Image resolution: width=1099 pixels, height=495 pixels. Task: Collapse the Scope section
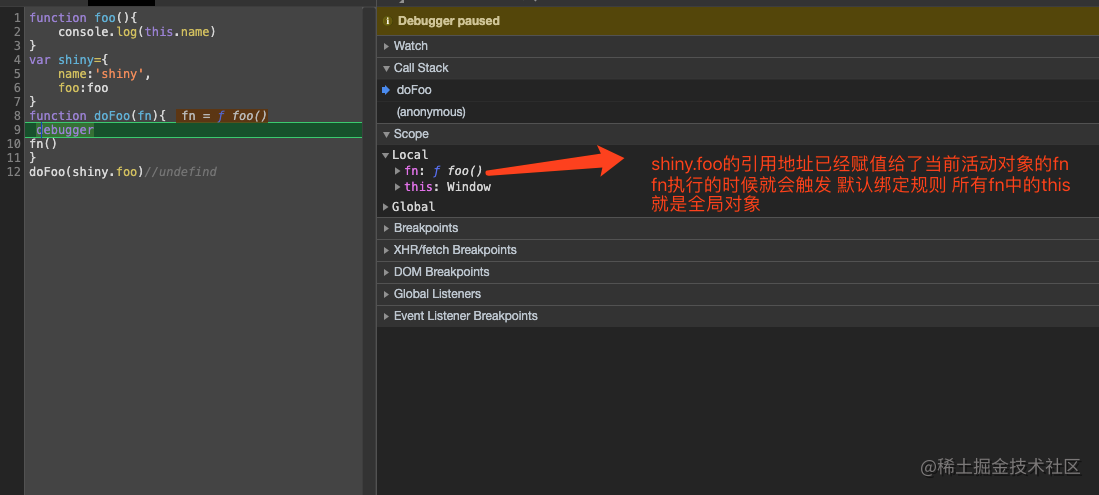click(386, 134)
